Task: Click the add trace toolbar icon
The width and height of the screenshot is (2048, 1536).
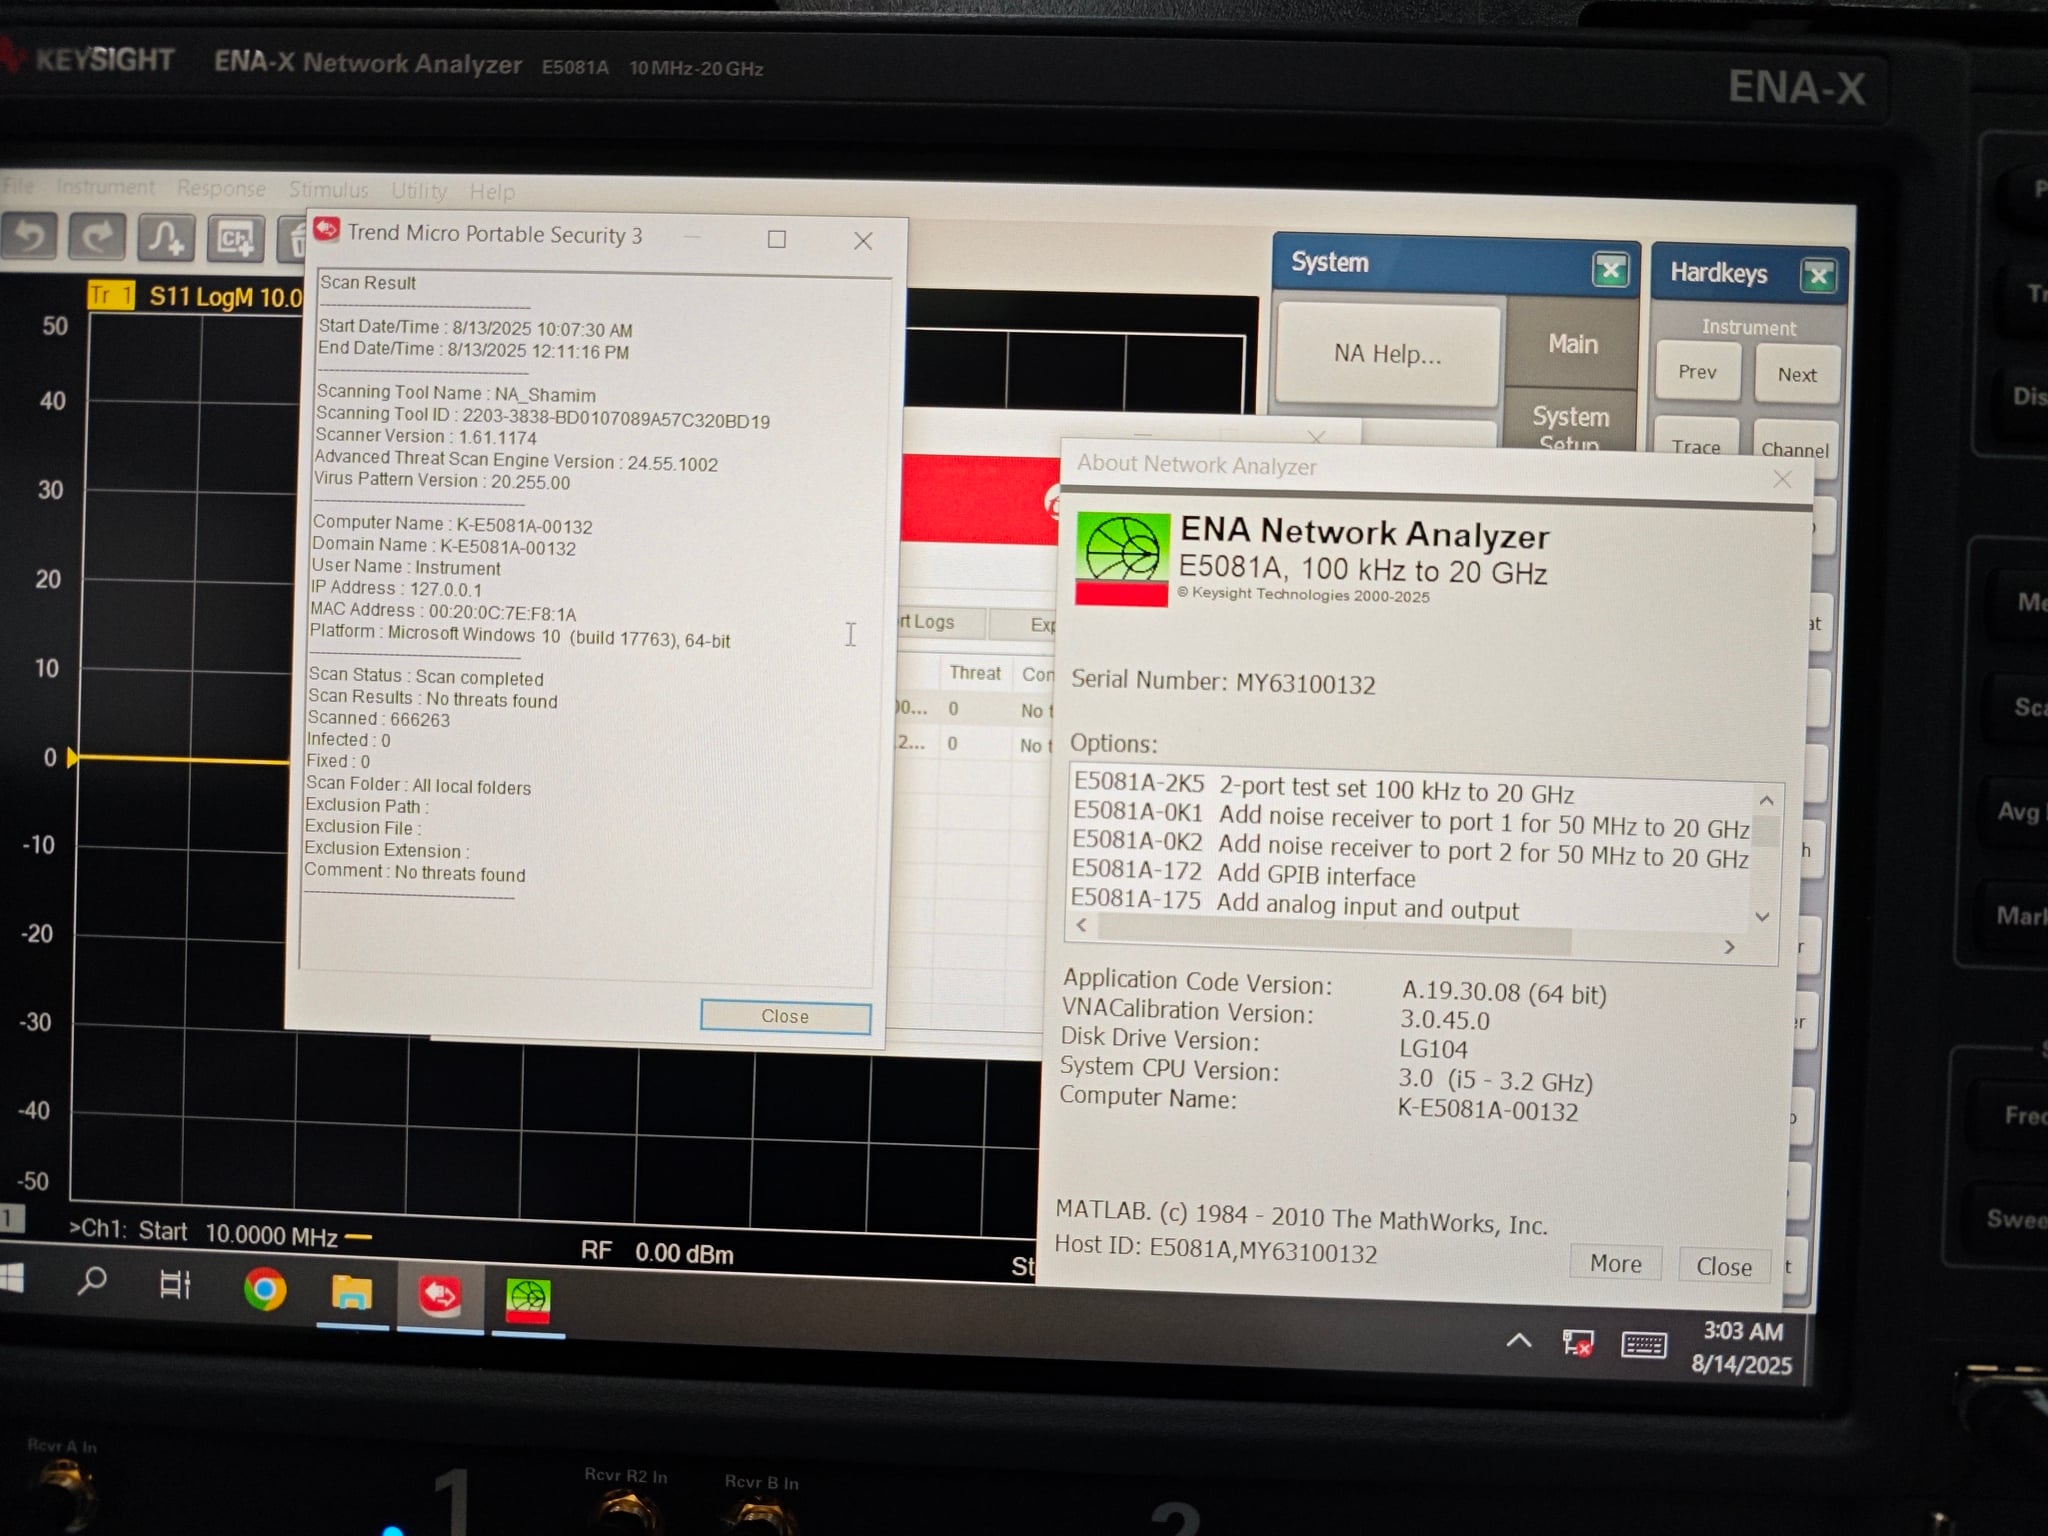Action: (166, 238)
